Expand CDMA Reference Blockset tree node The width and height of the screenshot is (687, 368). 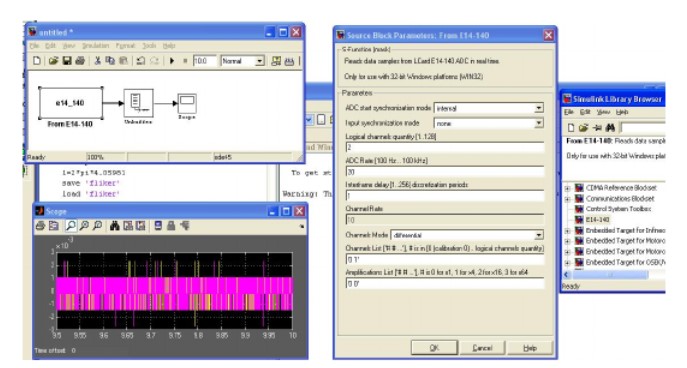point(567,188)
